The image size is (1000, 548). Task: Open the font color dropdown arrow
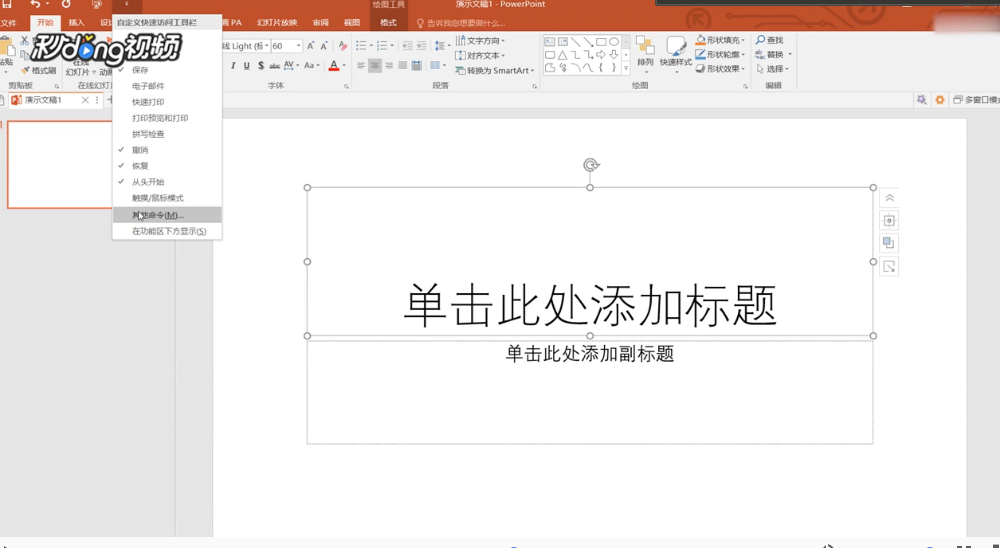344,66
